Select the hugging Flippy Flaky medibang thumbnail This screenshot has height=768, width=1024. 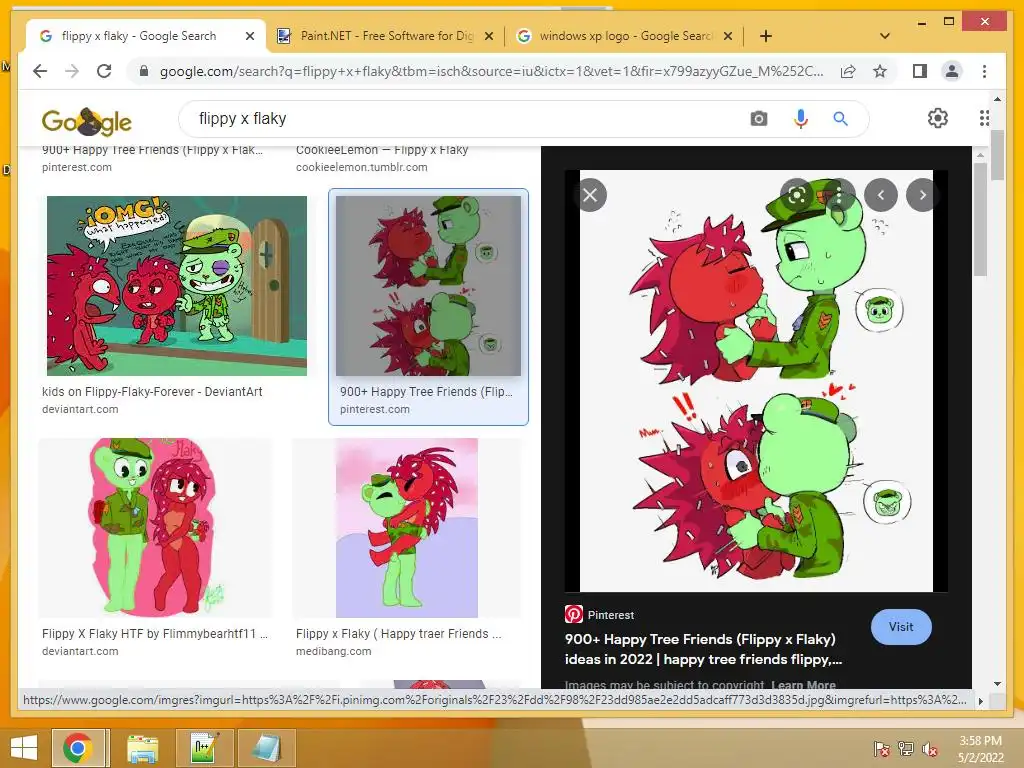click(x=407, y=528)
